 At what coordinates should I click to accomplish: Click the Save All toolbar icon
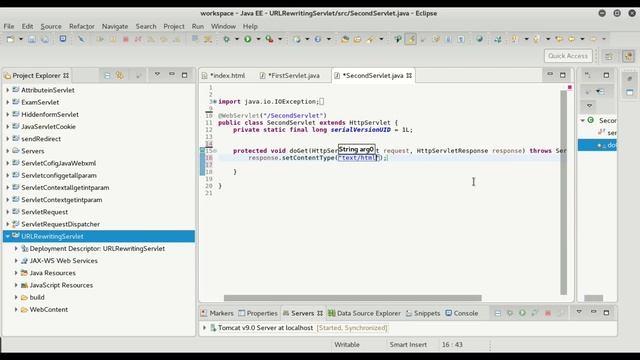44,39
